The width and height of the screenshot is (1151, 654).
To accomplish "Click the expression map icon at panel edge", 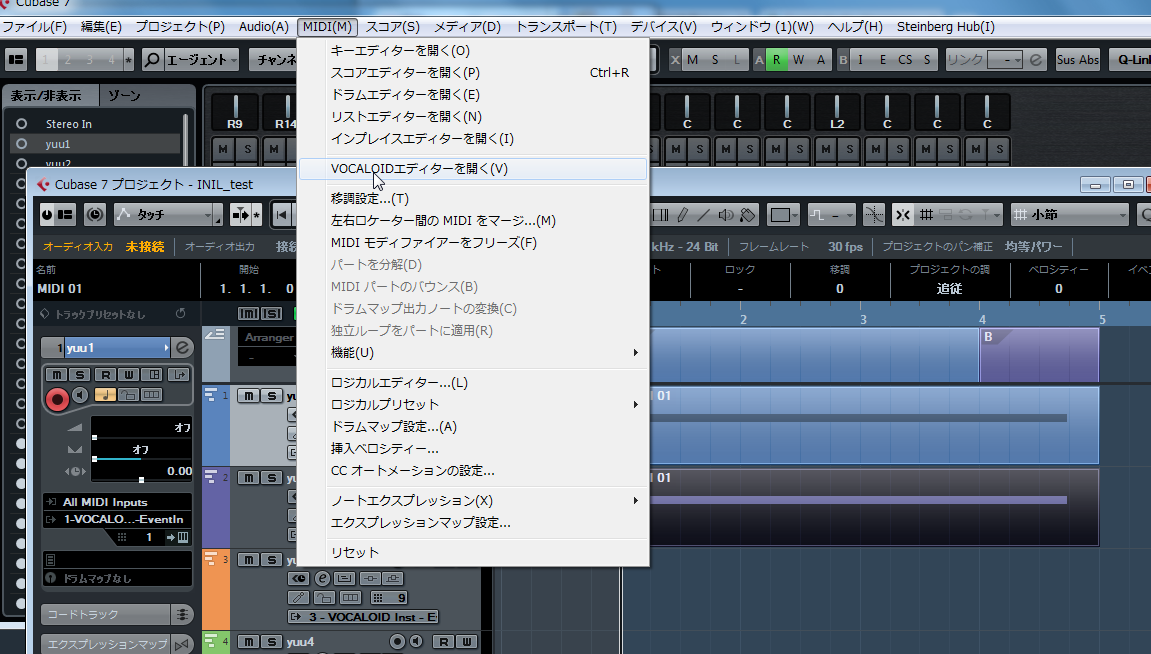I will 182,644.
